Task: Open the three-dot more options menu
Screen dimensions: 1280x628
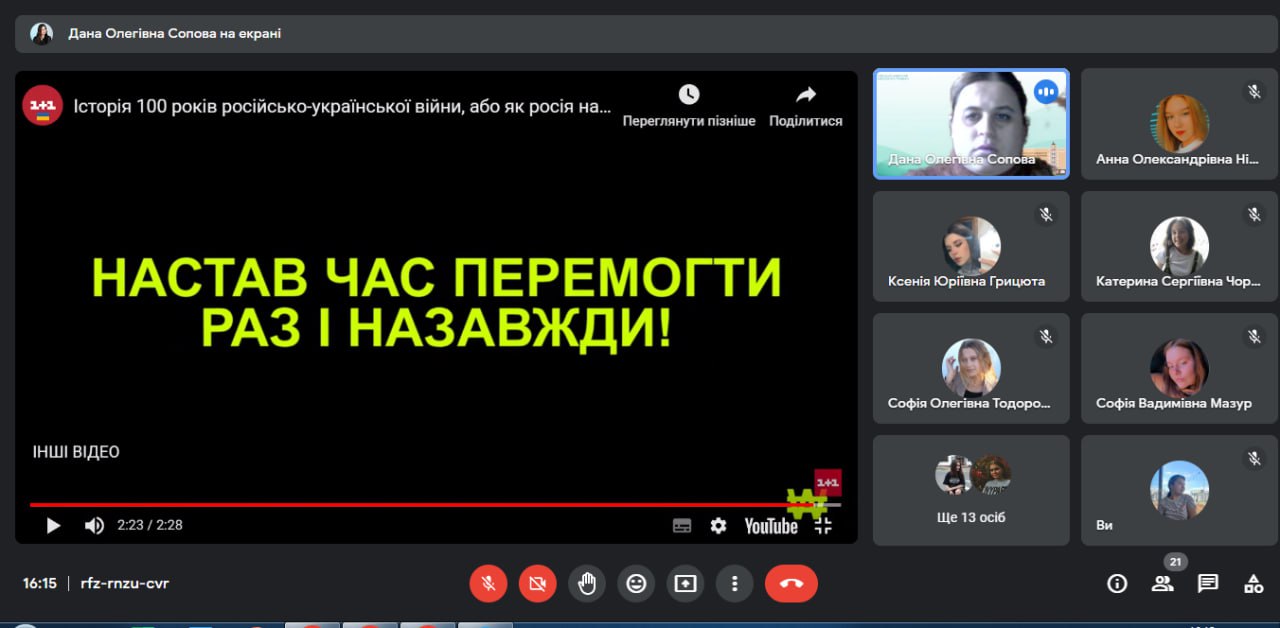Action: 734,583
